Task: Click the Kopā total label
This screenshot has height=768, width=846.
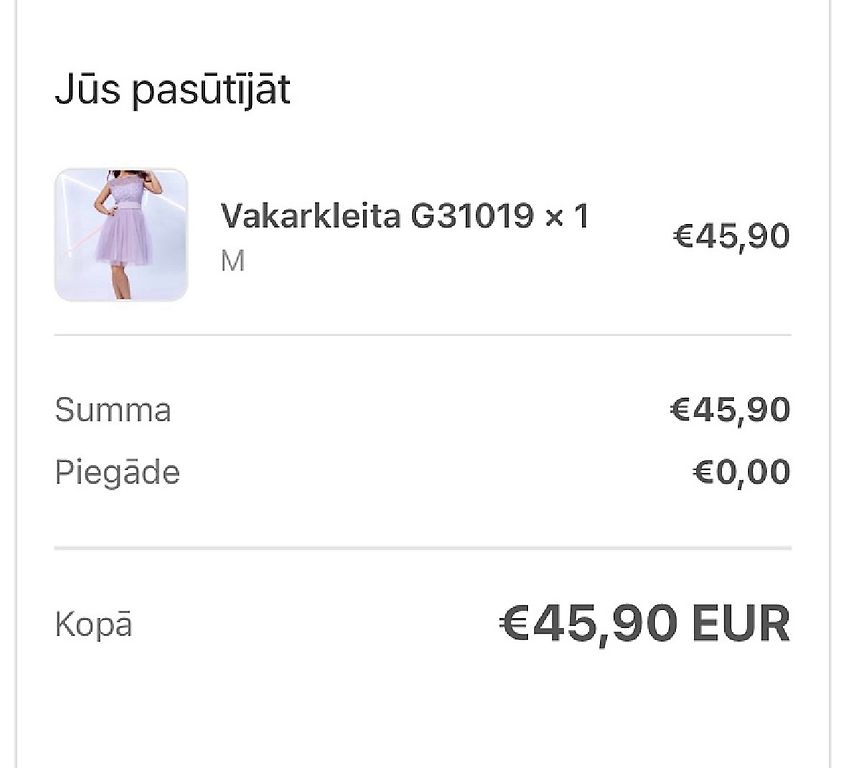Action: click(x=93, y=625)
